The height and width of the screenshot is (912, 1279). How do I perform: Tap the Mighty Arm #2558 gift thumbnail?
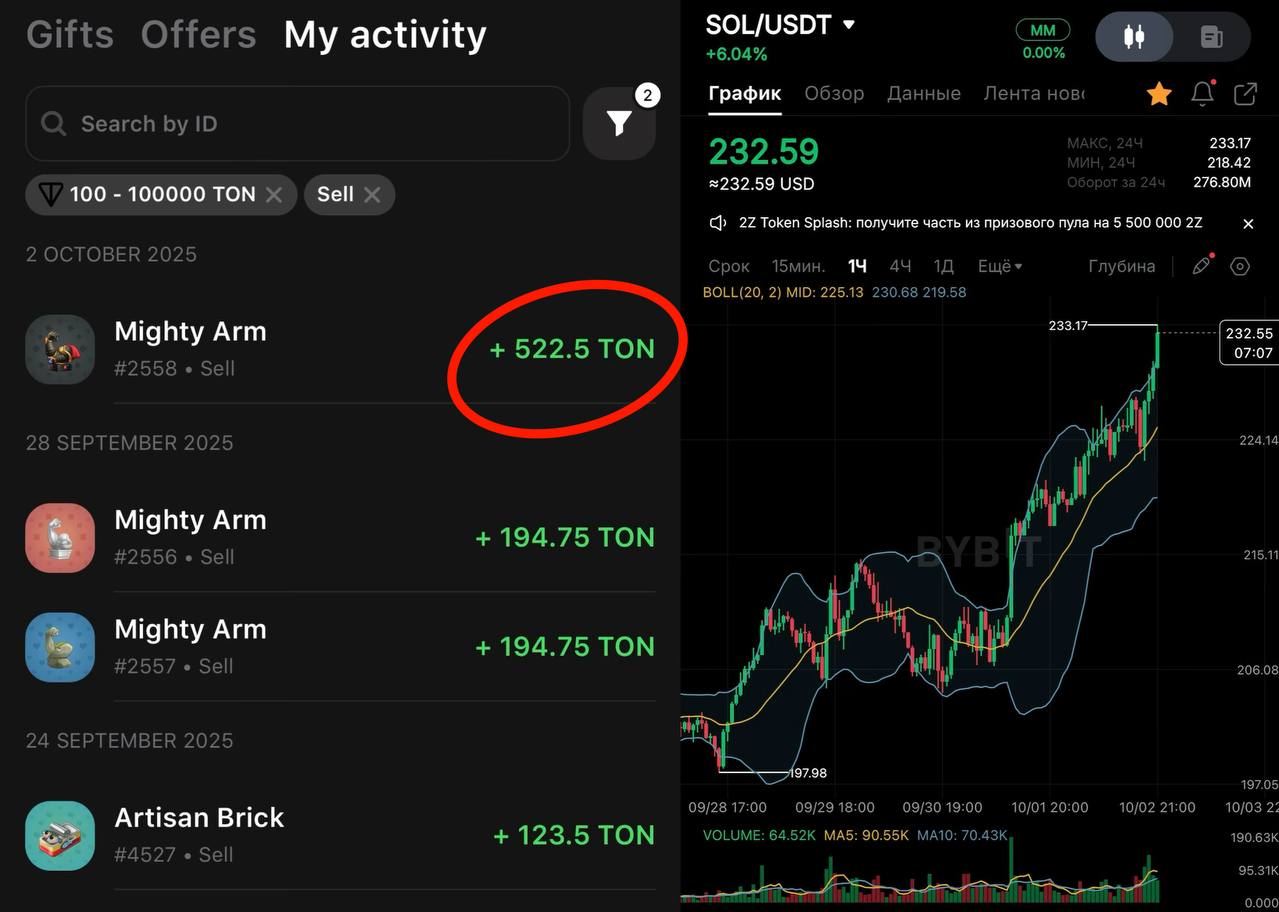60,349
